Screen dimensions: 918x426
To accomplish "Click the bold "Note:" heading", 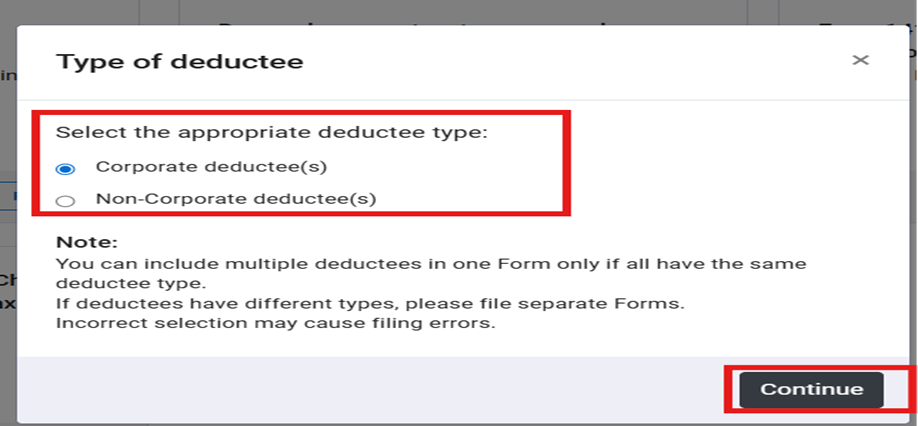I will 86,243.
